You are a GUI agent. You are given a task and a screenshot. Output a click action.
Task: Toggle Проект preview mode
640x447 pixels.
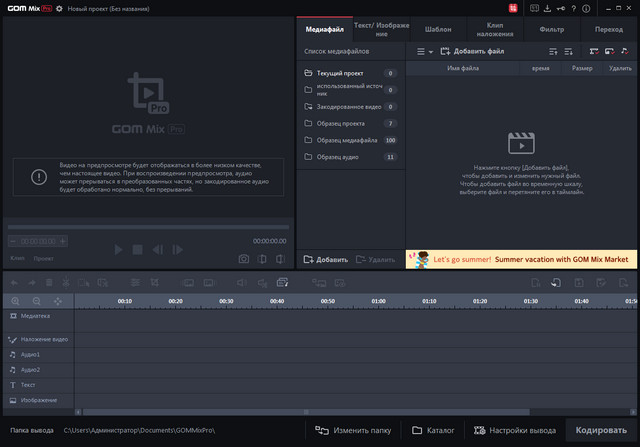point(43,258)
